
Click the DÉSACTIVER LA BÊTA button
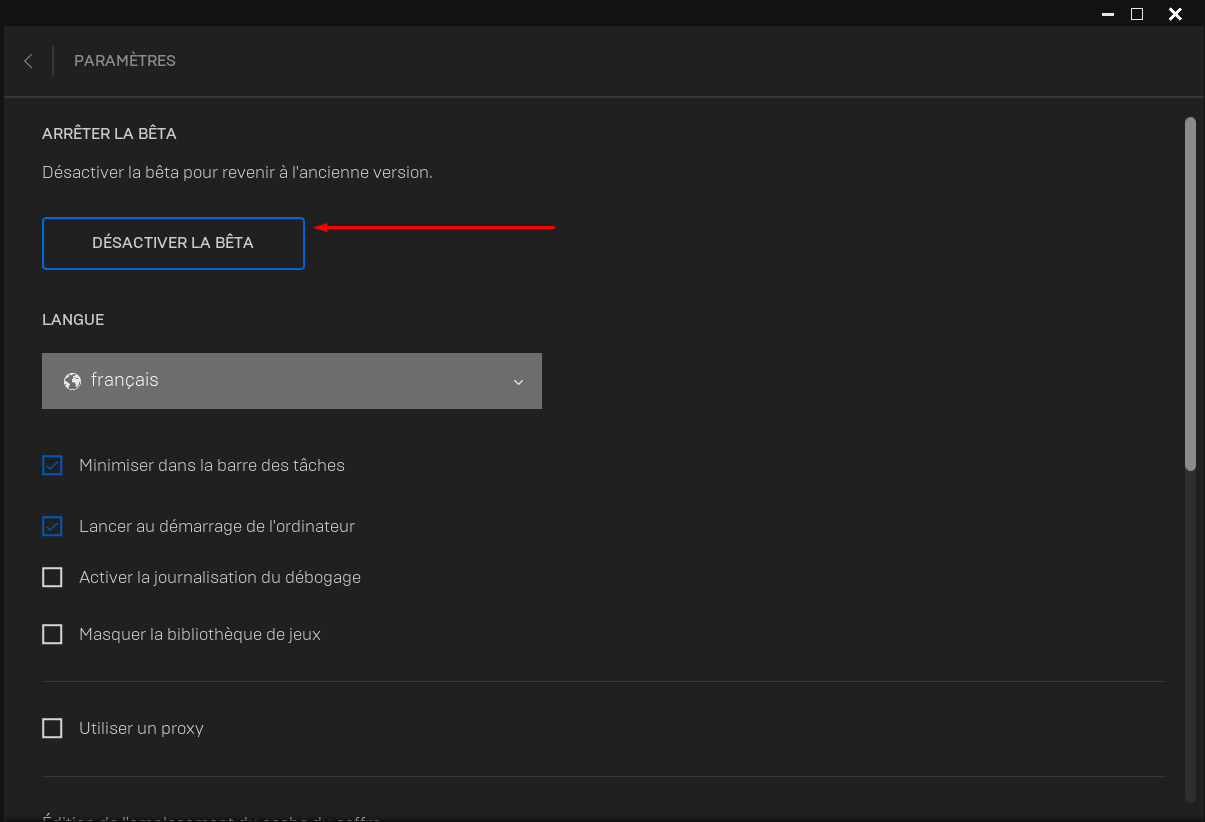[173, 243]
